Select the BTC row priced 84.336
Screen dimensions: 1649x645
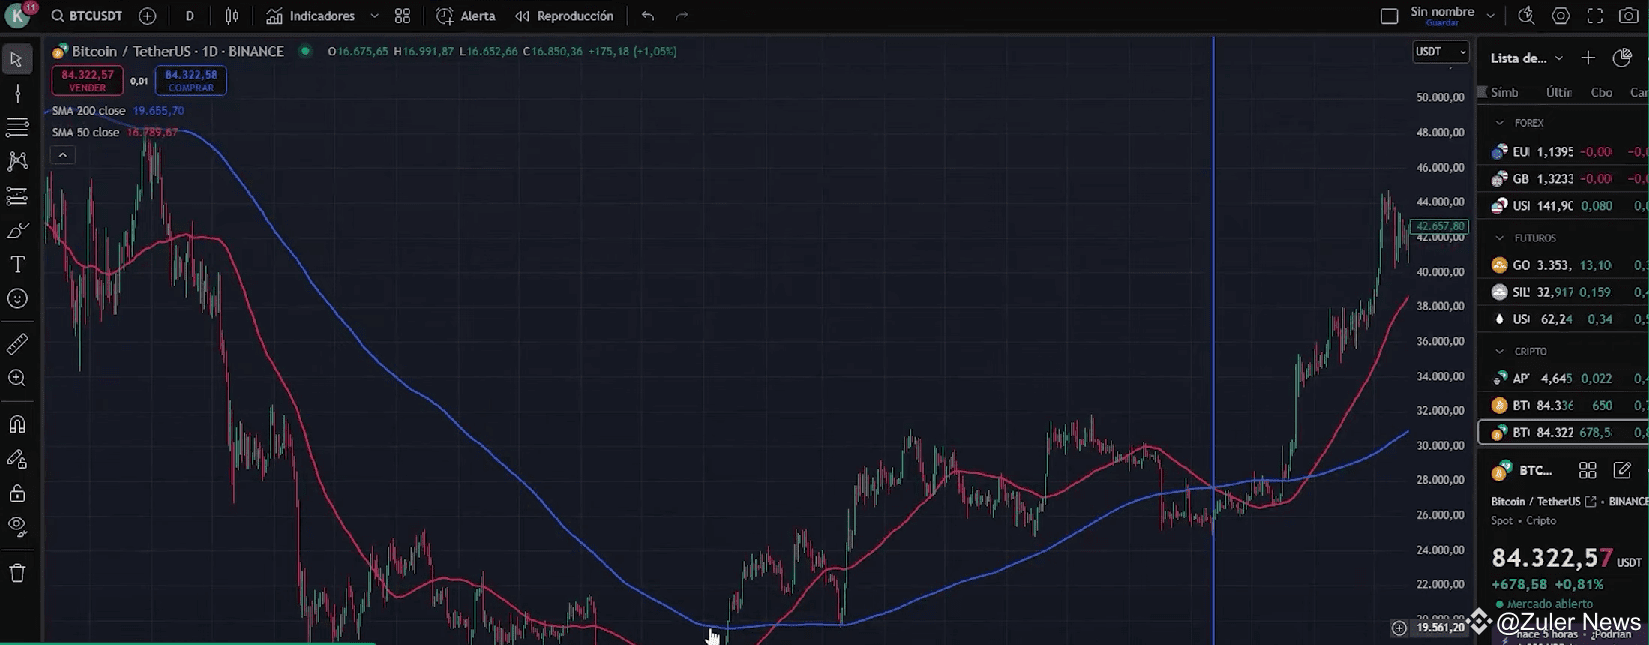1563,405
